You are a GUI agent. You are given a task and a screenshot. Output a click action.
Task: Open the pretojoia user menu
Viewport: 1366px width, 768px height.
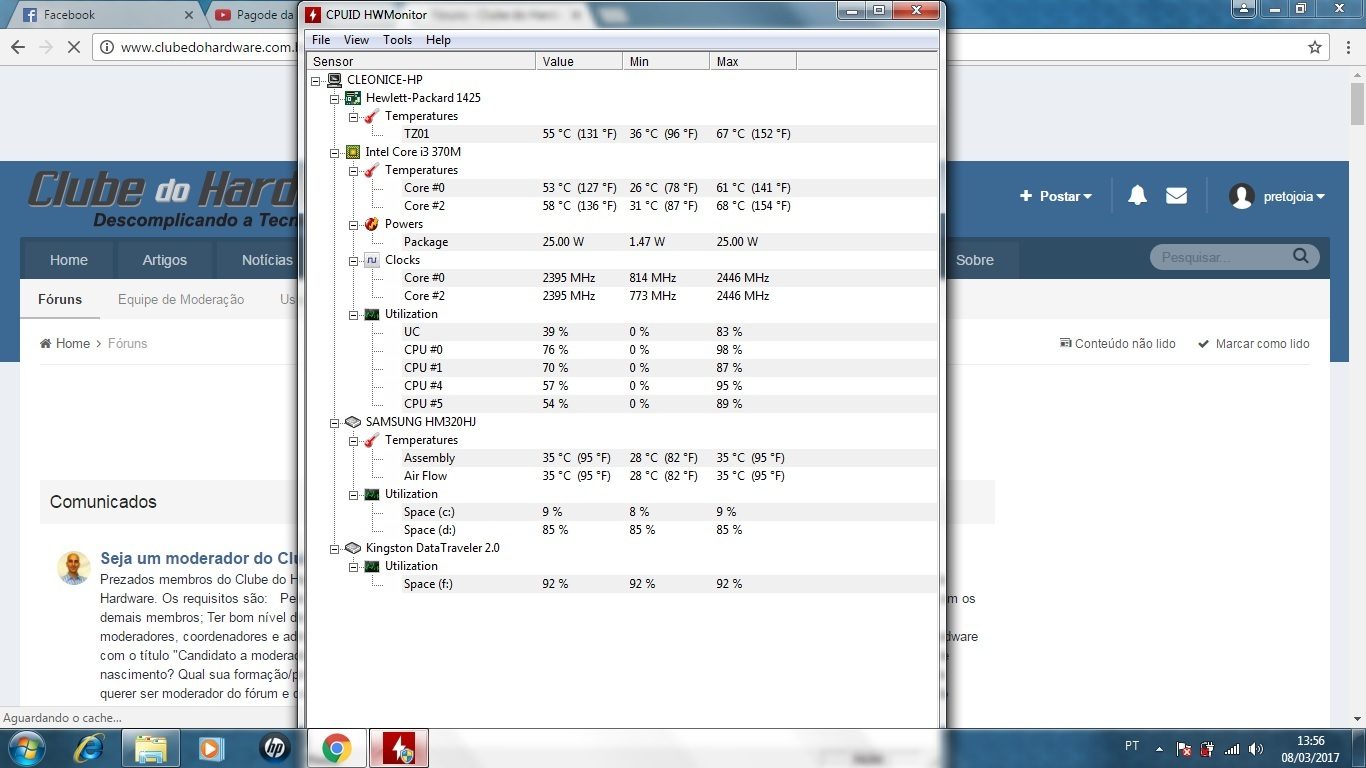(1277, 196)
